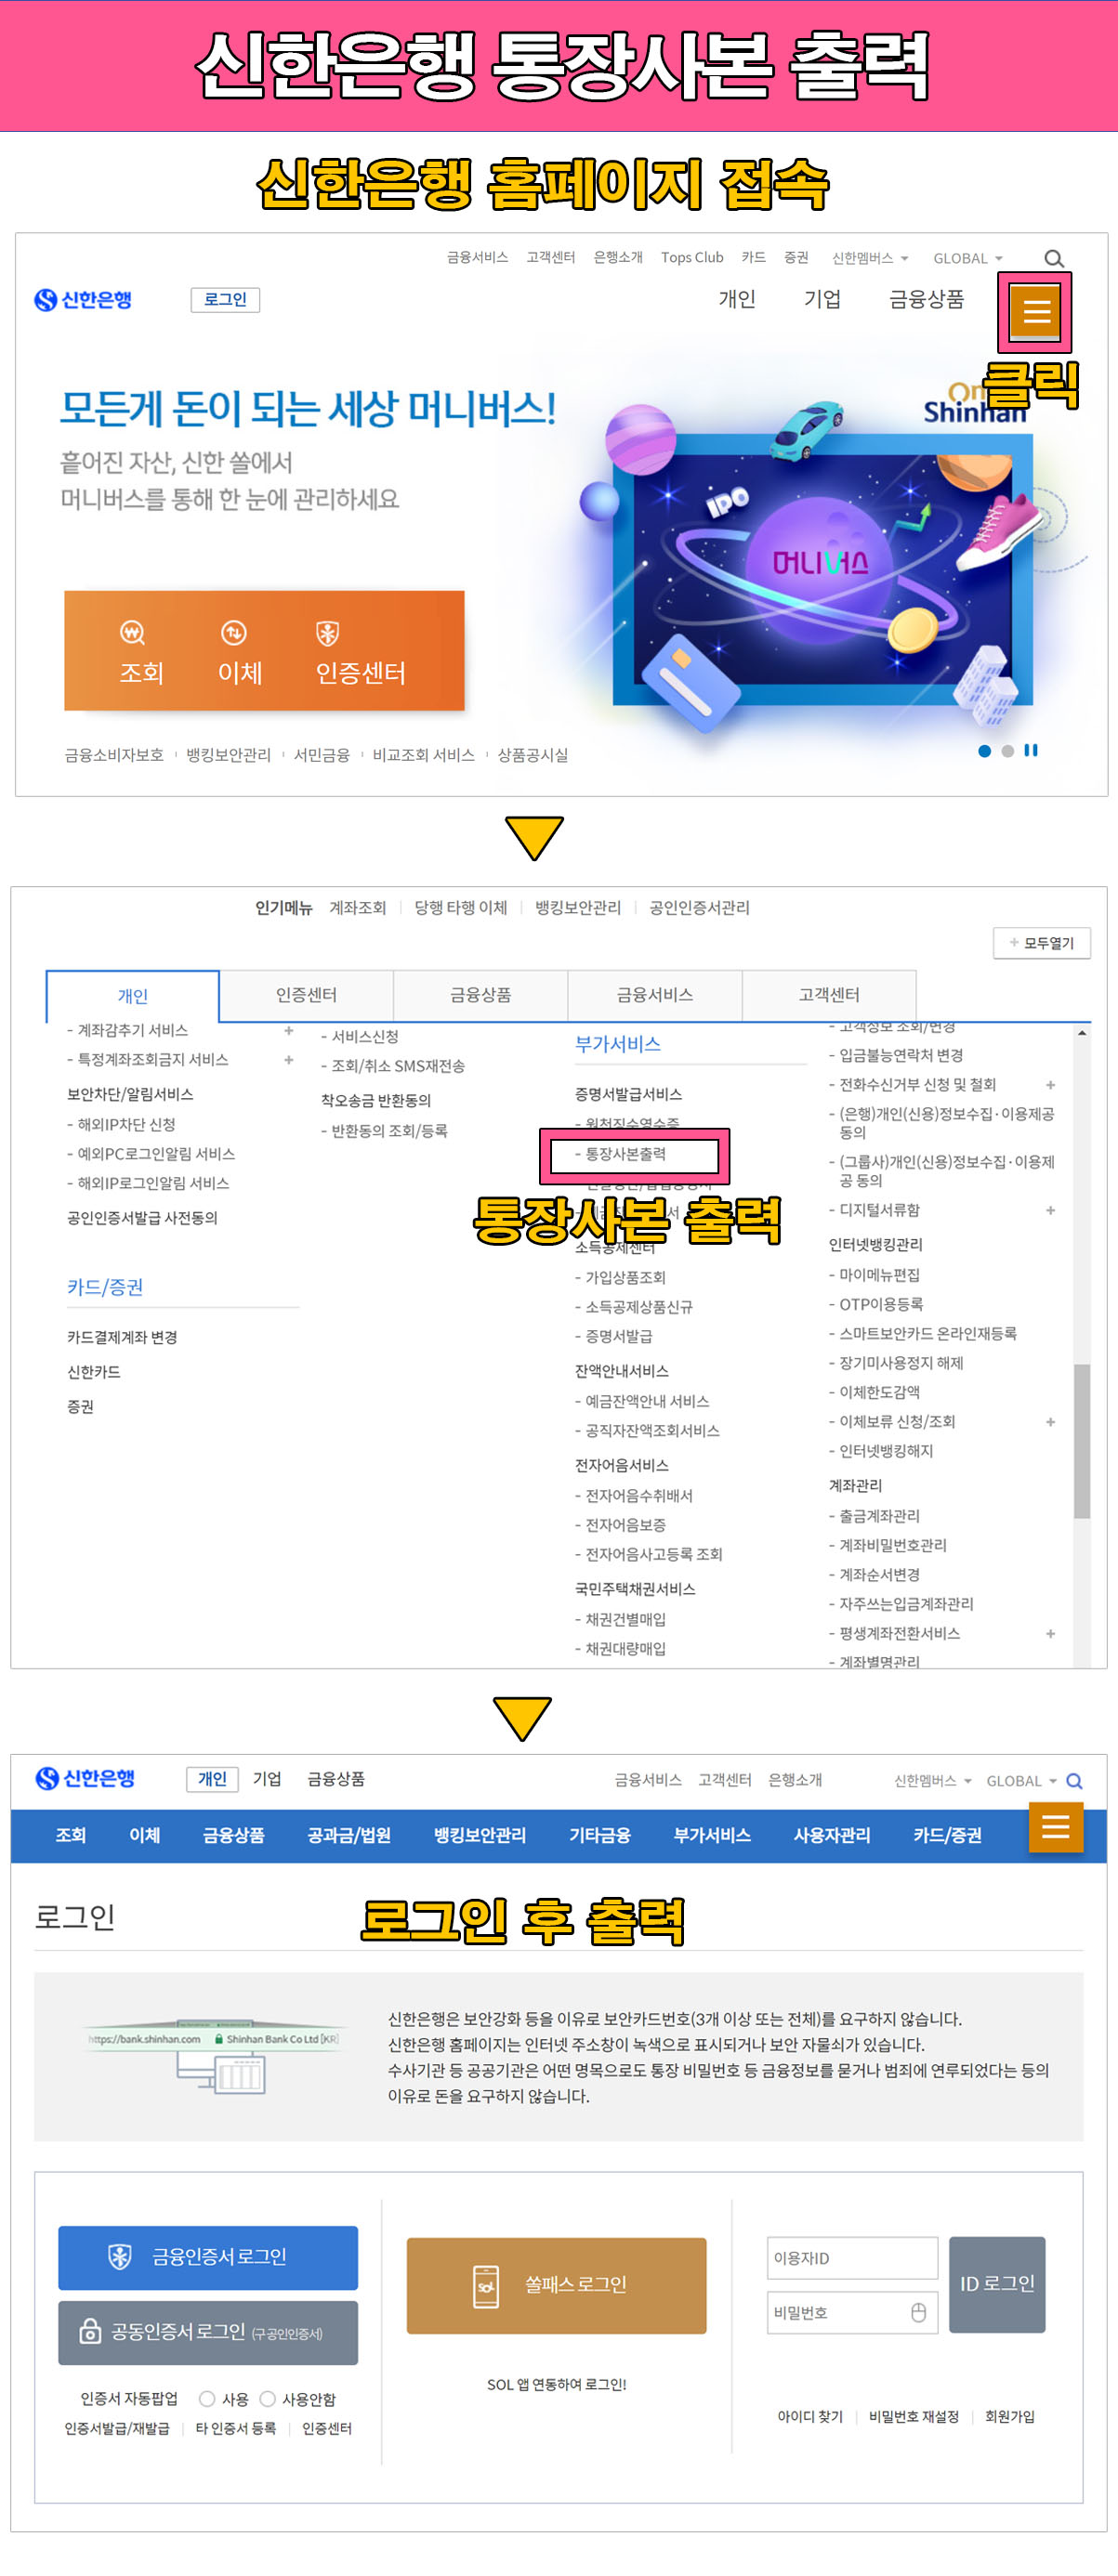Select the second gray banner slide dot

click(1008, 751)
